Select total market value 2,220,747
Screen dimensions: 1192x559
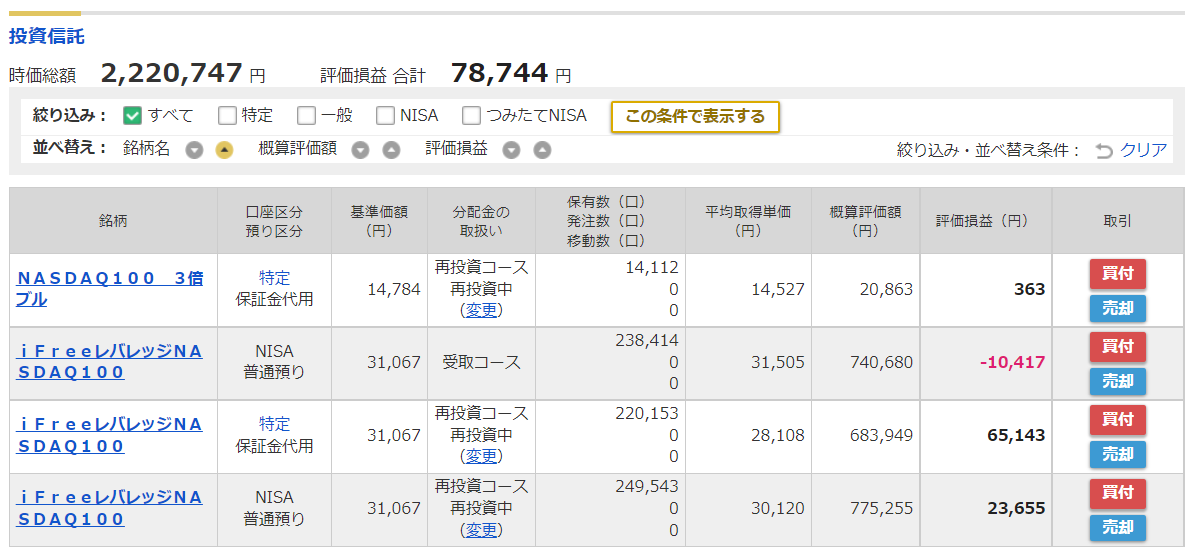tap(172, 73)
